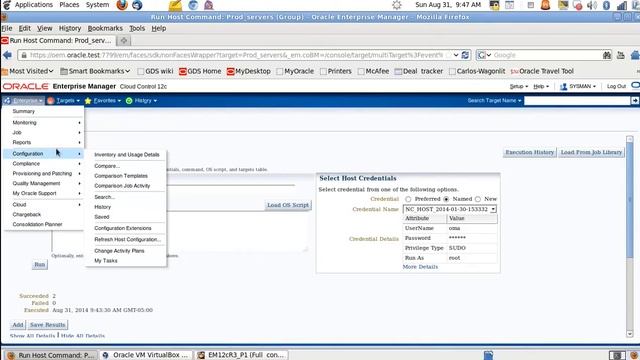Click the Execution History button
640x360 pixels.
tap(529, 152)
